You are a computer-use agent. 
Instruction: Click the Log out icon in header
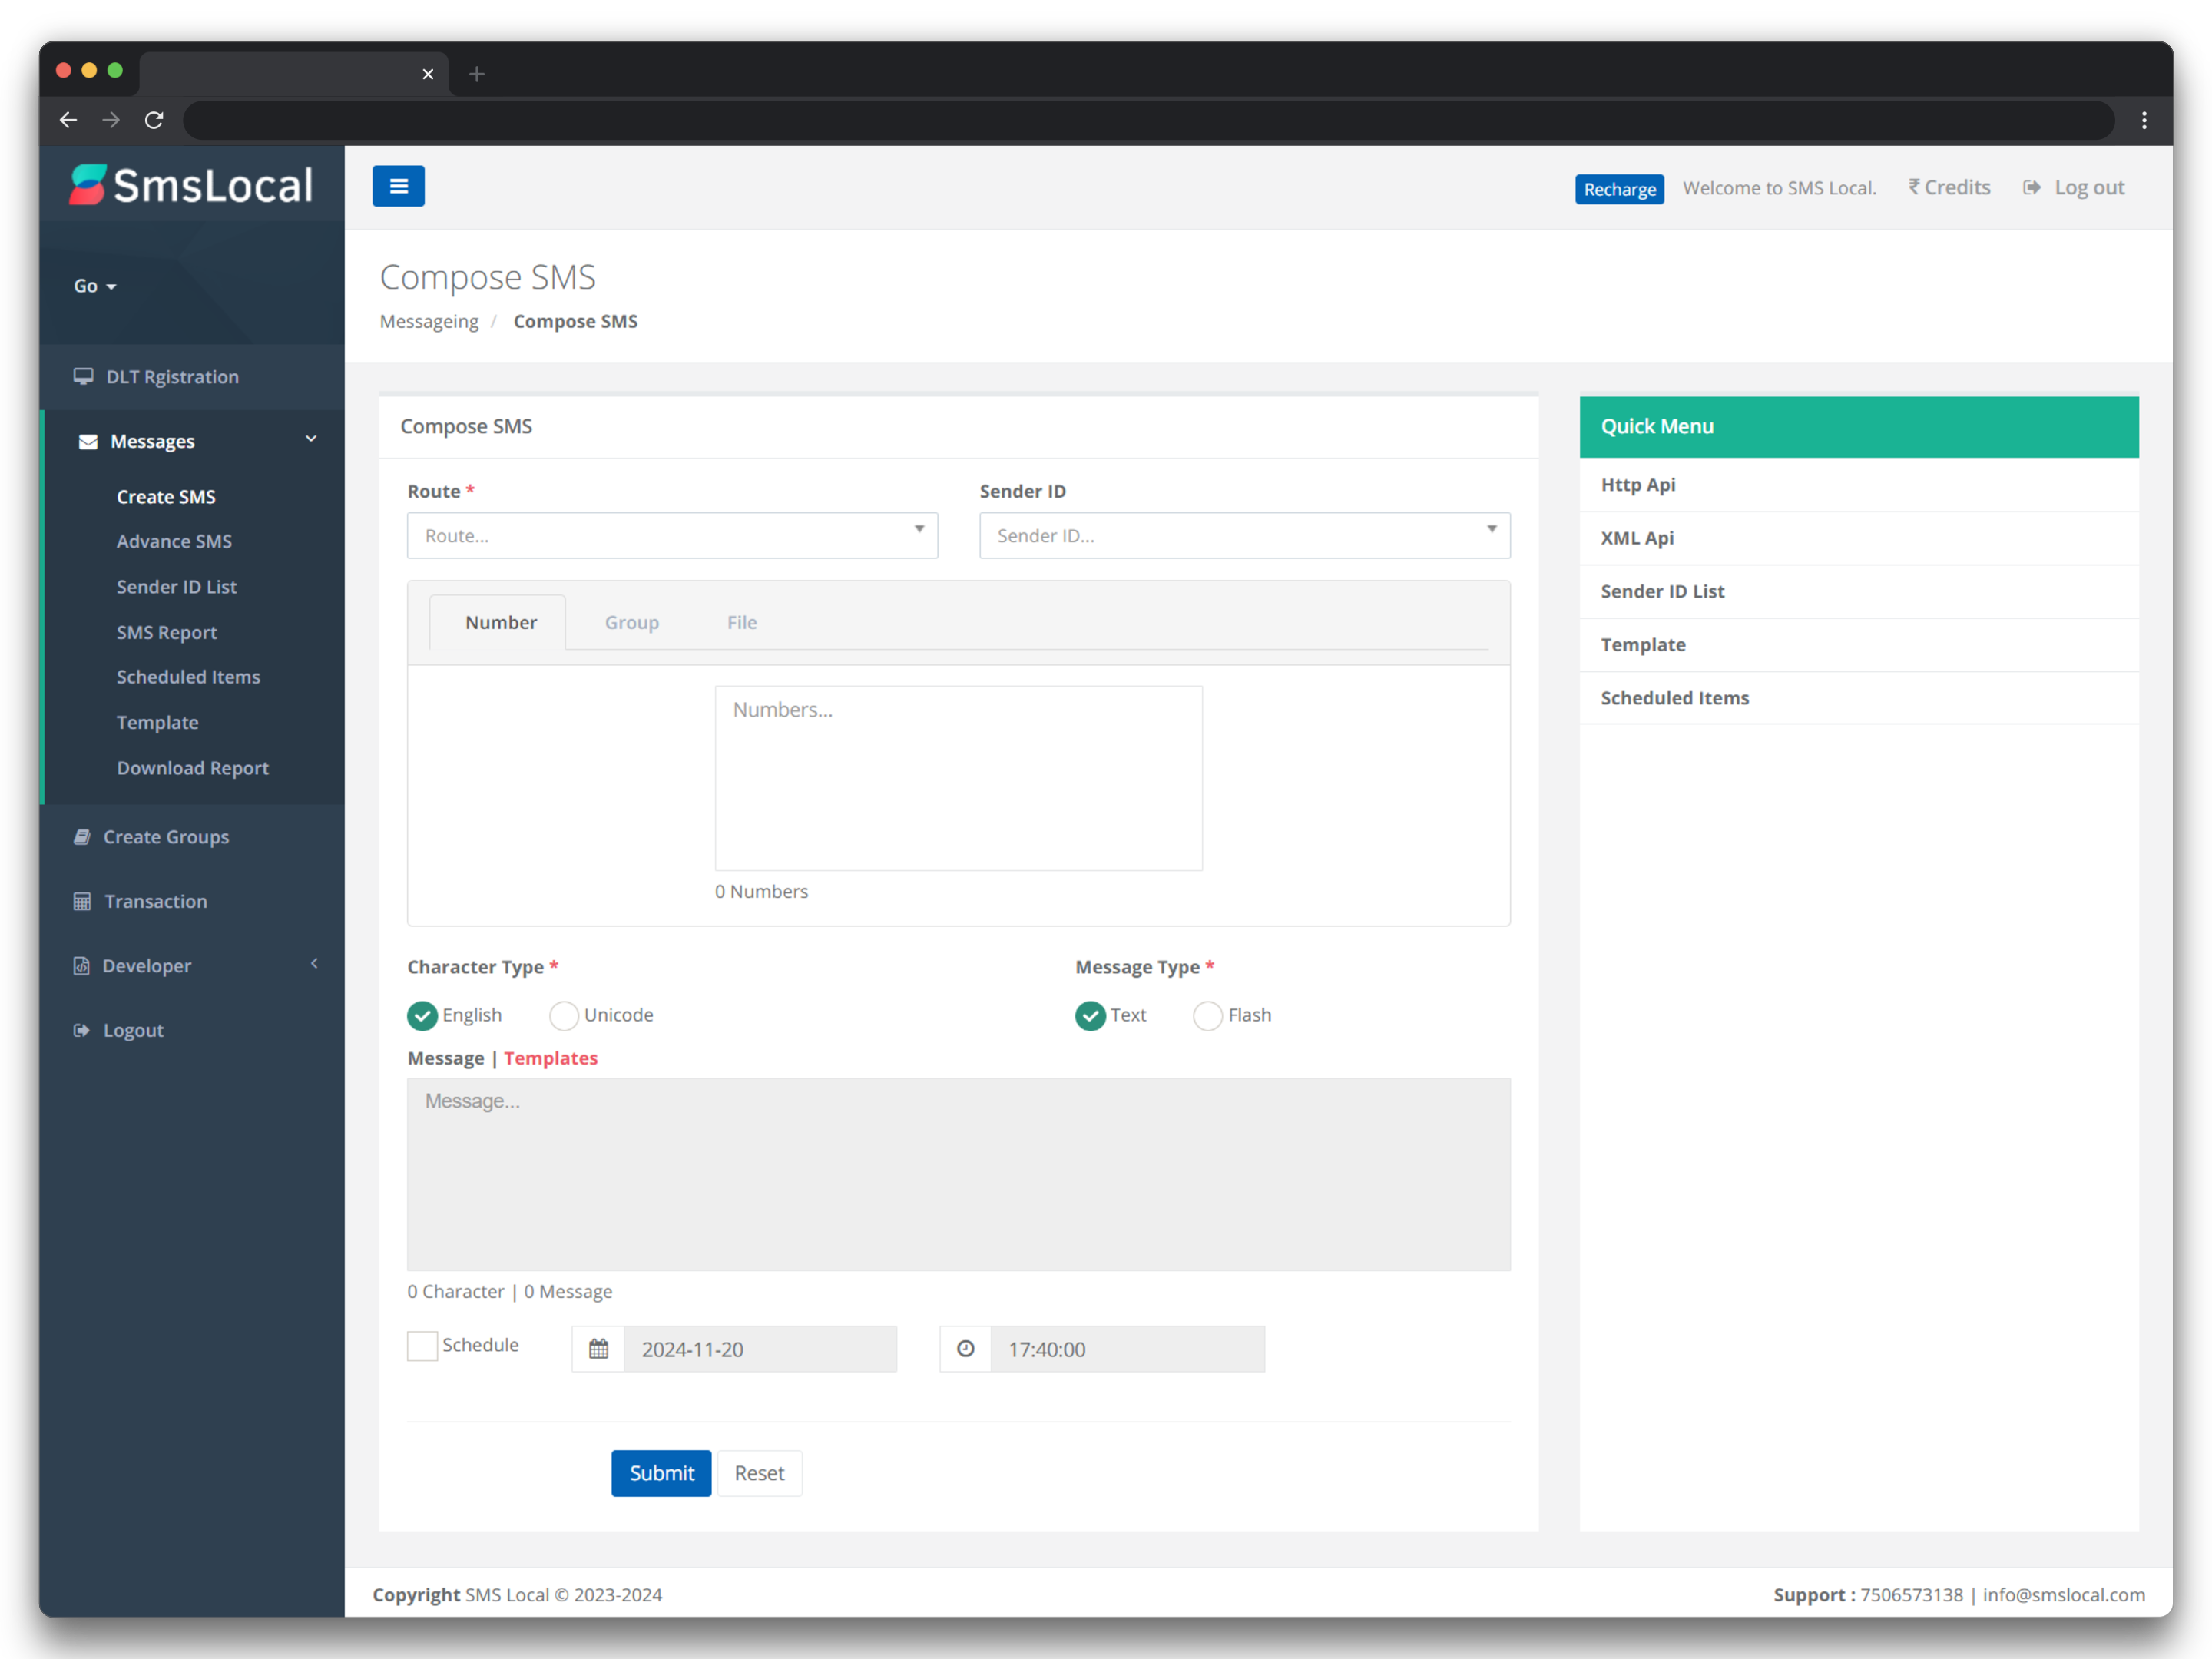(x=2032, y=188)
